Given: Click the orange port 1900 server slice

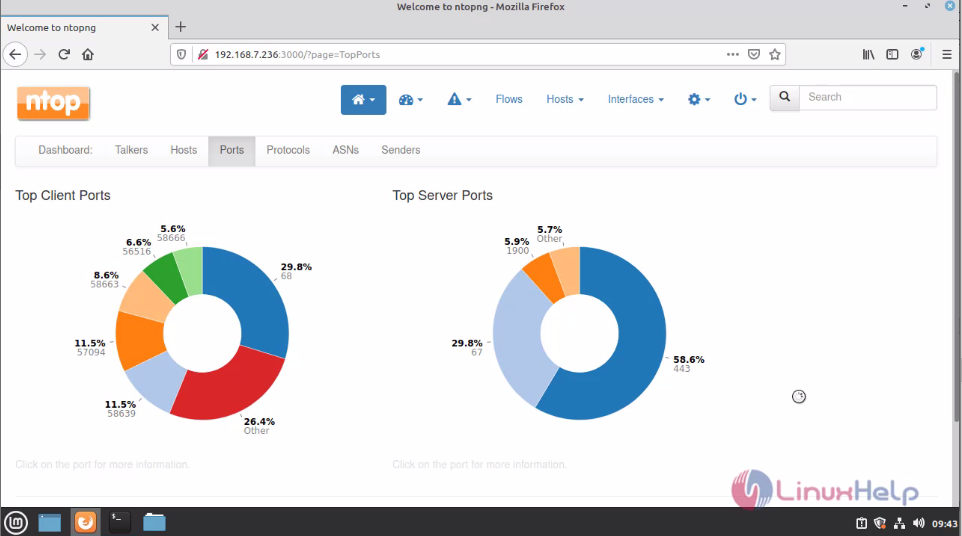Looking at the screenshot, I should 545,276.
